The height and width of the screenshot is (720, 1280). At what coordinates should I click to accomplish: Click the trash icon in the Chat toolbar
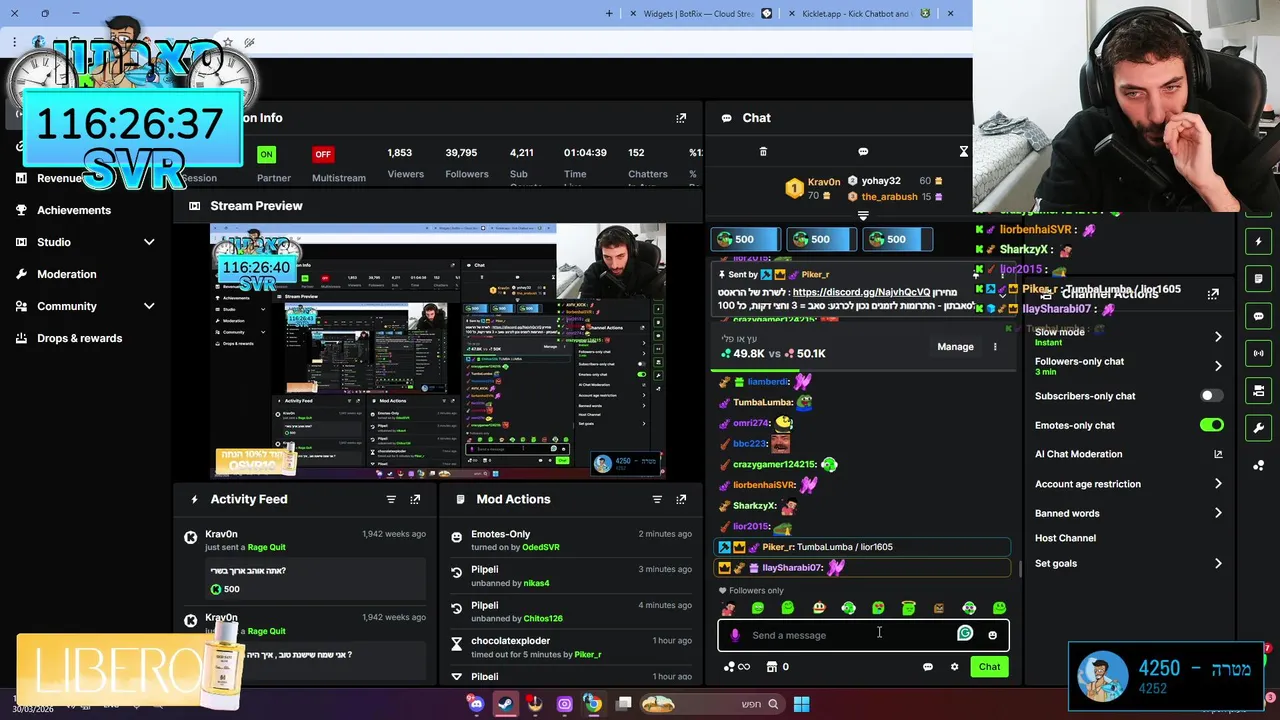pyautogui.click(x=763, y=152)
